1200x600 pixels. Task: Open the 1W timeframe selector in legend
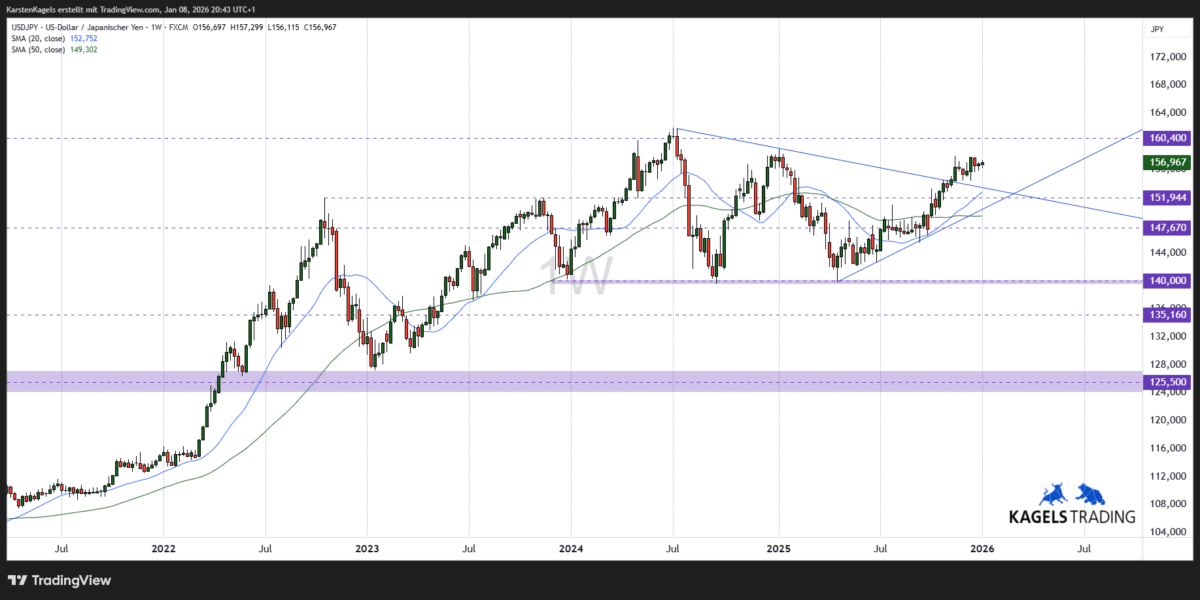tap(154, 27)
